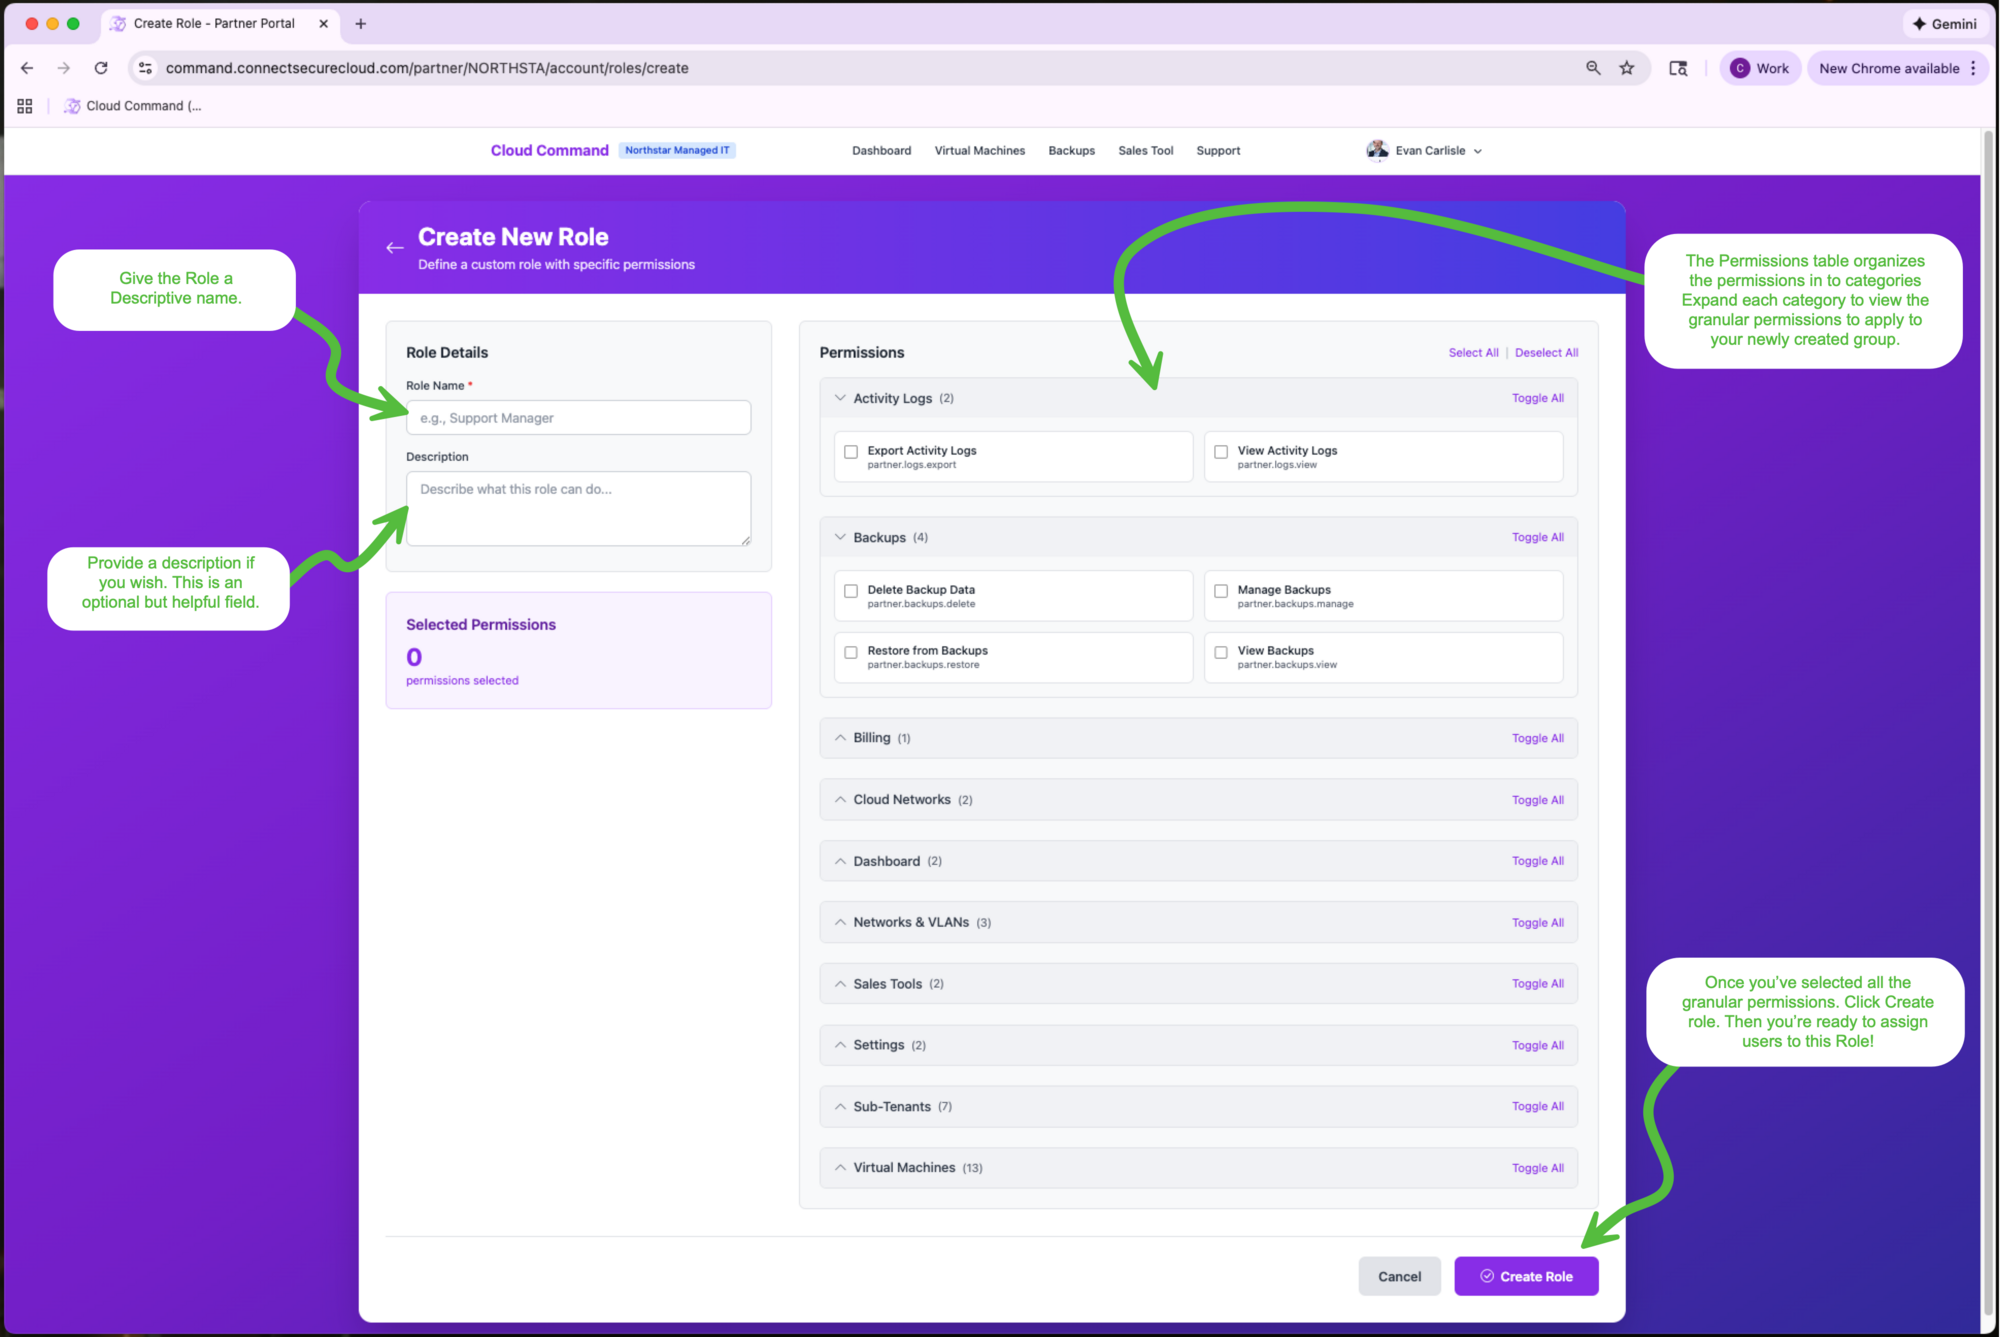The image size is (2000, 1337).
Task: Toggle All permissions in Sub-Tenants category
Action: 1538,1106
